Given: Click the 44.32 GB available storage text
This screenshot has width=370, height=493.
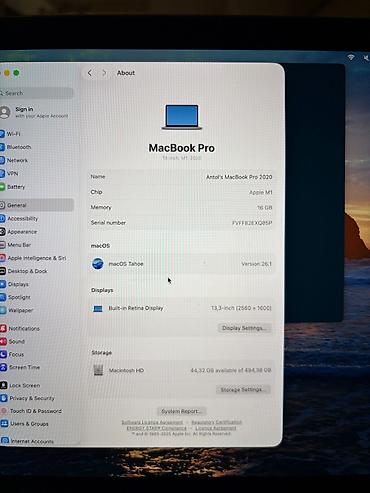Looking at the screenshot, I should click(231, 370).
